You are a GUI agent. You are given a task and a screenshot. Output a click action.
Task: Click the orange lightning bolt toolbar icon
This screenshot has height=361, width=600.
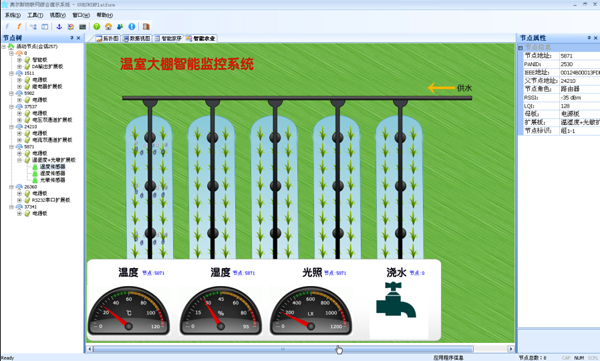point(19,26)
